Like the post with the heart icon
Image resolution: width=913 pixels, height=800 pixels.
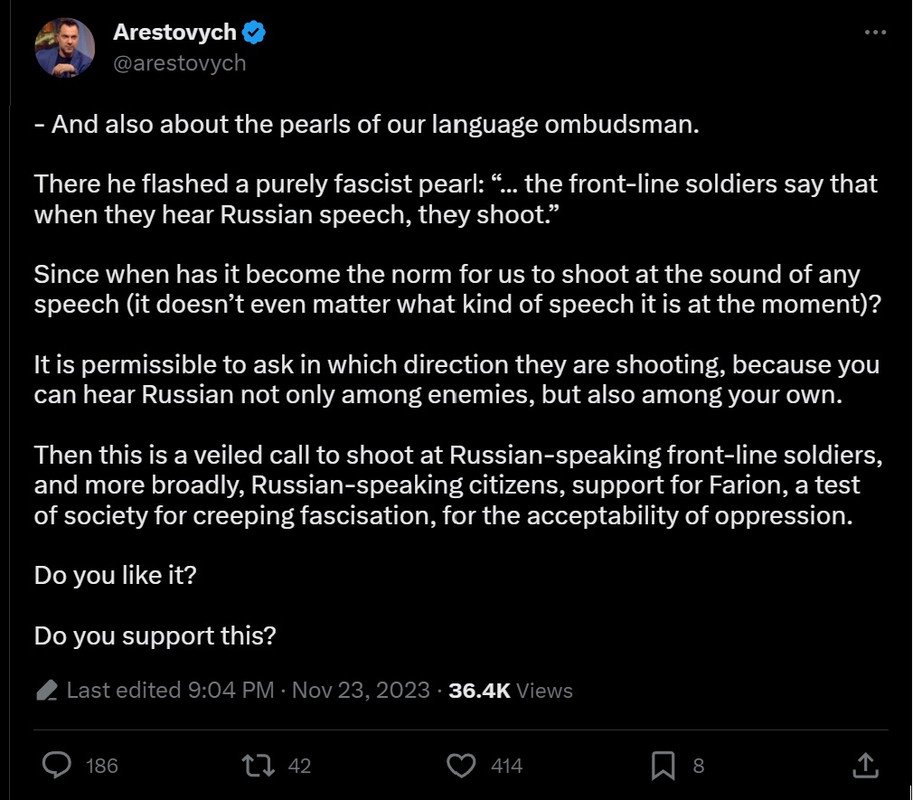[460, 766]
